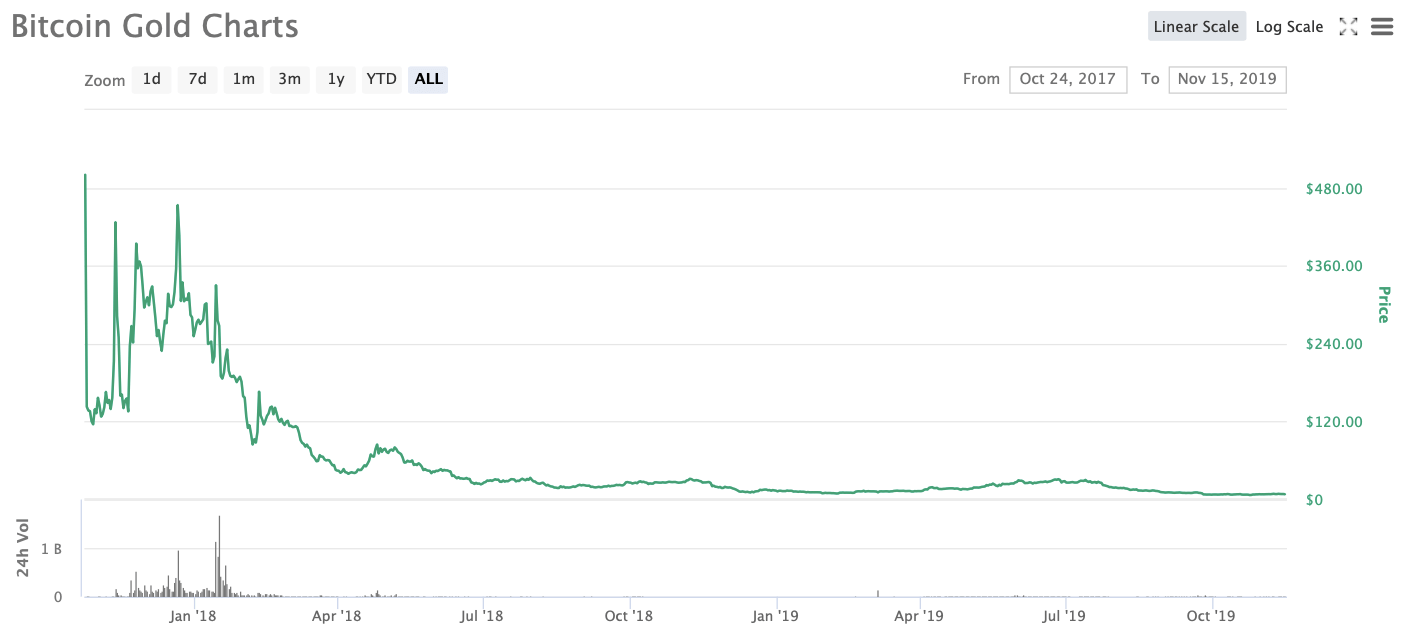Image resolution: width=1407 pixels, height=637 pixels.
Task: Click the 1 B volume axis label
Action: click(51, 549)
